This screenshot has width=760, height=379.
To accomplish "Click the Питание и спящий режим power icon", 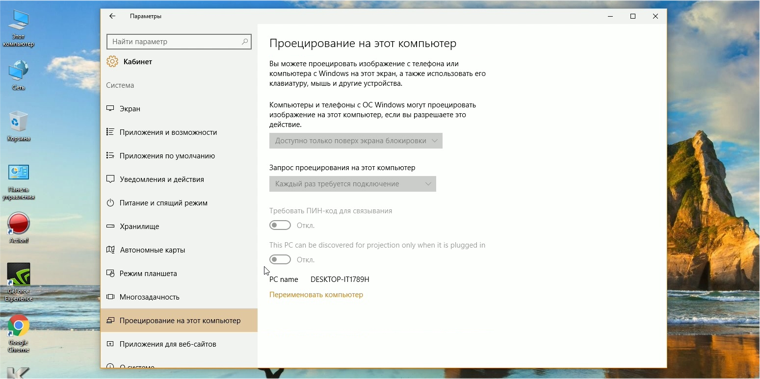I will click(x=110, y=203).
